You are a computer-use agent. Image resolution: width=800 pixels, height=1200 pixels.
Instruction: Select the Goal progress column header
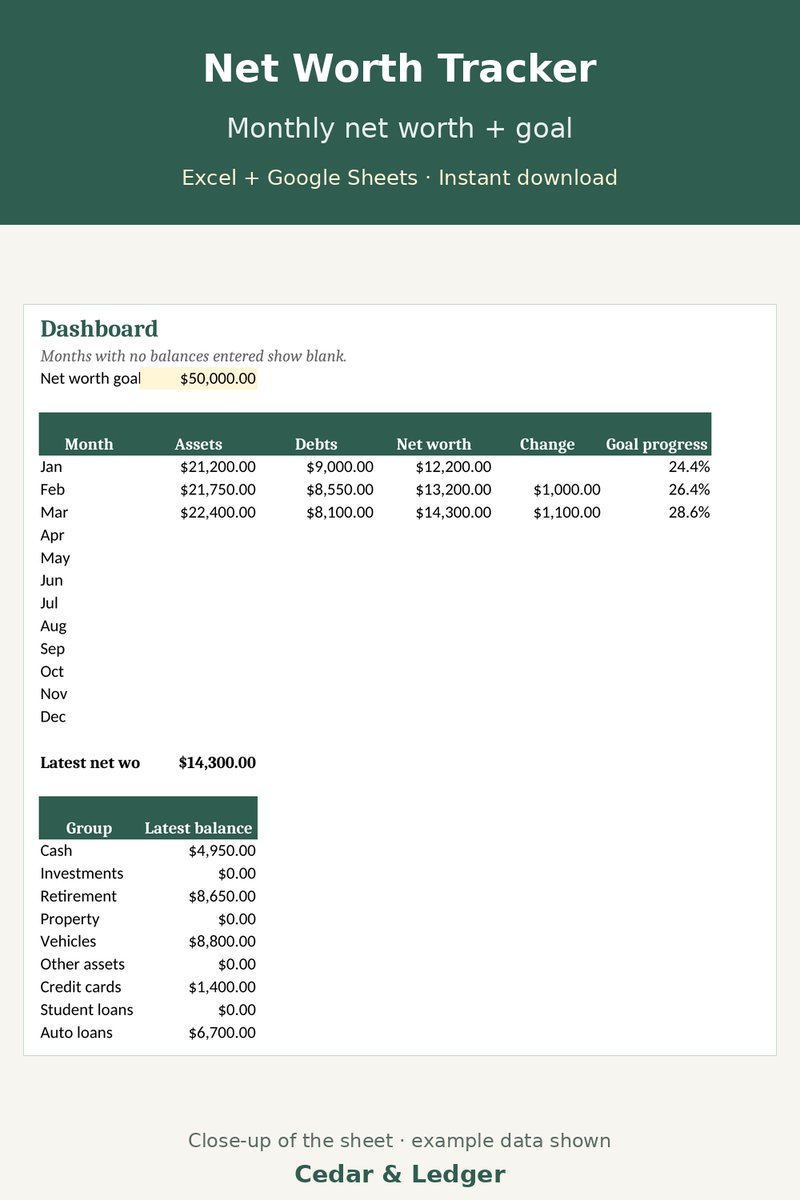[657, 444]
